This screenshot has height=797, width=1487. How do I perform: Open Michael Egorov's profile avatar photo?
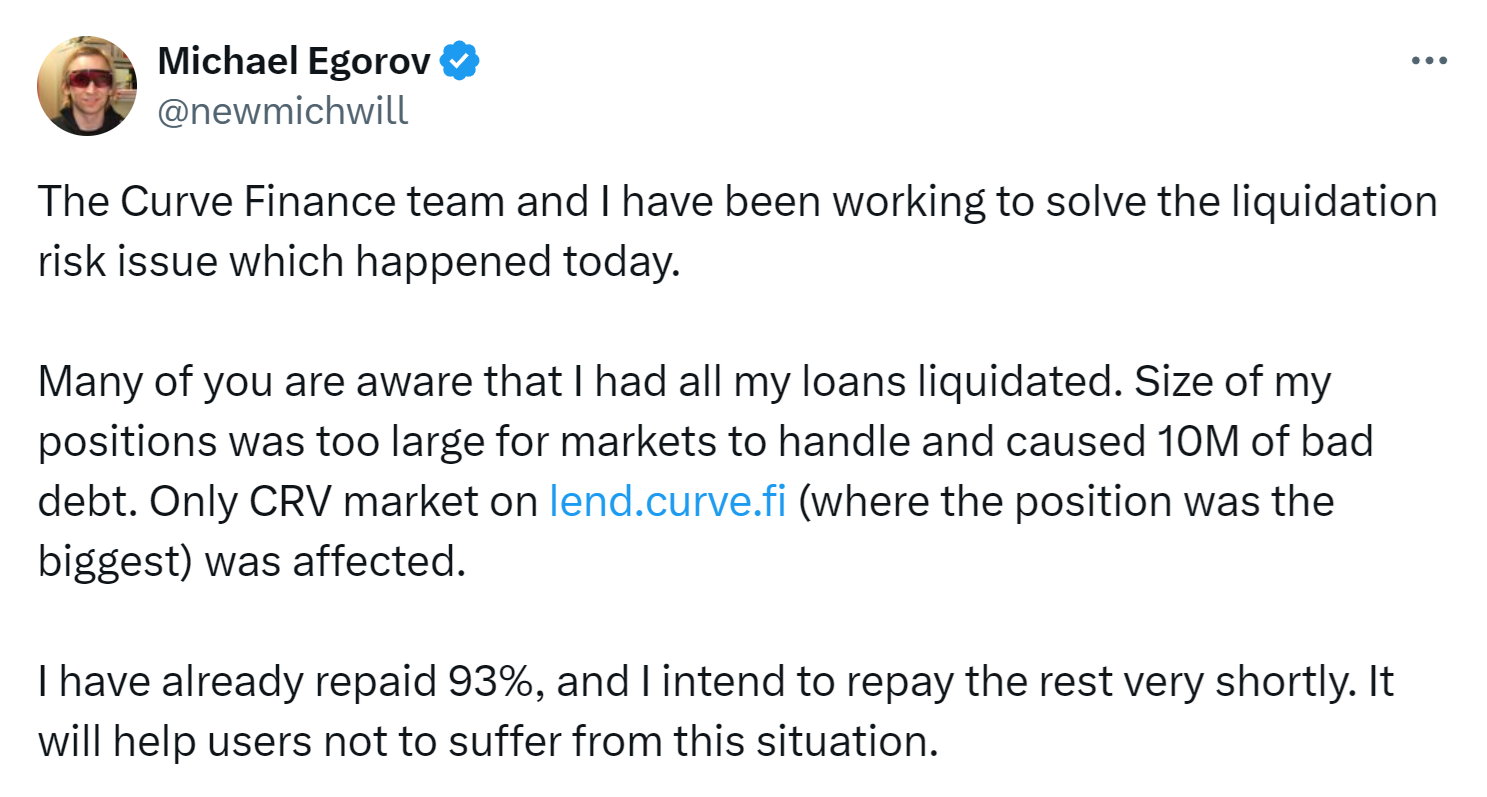pos(87,86)
